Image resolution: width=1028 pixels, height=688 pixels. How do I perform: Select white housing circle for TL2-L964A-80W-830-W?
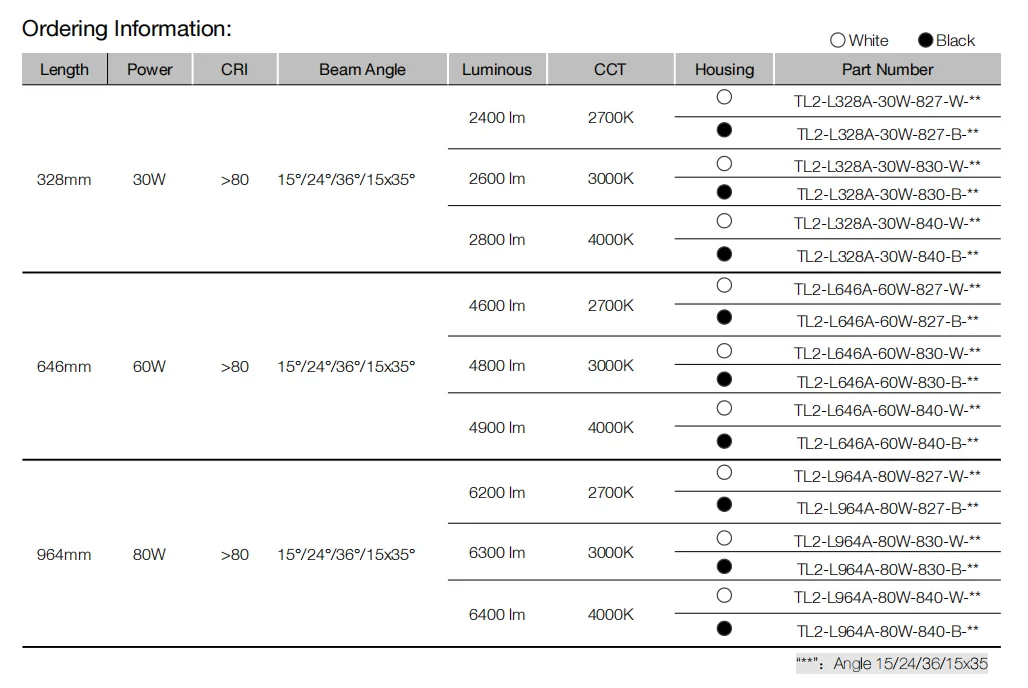pyautogui.click(x=725, y=538)
